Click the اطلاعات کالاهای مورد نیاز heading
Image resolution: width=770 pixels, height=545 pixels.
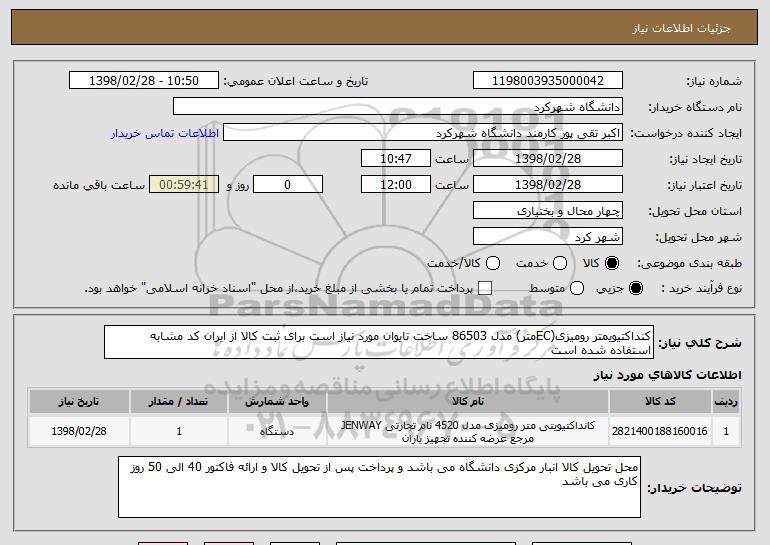667,375
